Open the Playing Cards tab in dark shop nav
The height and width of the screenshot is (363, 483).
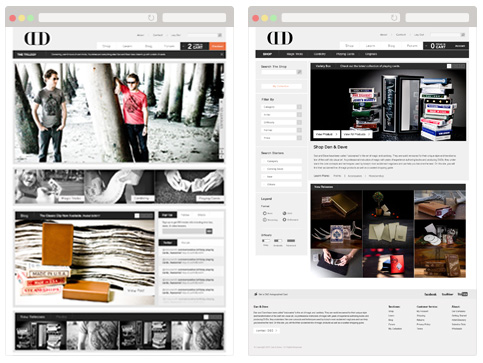345,54
